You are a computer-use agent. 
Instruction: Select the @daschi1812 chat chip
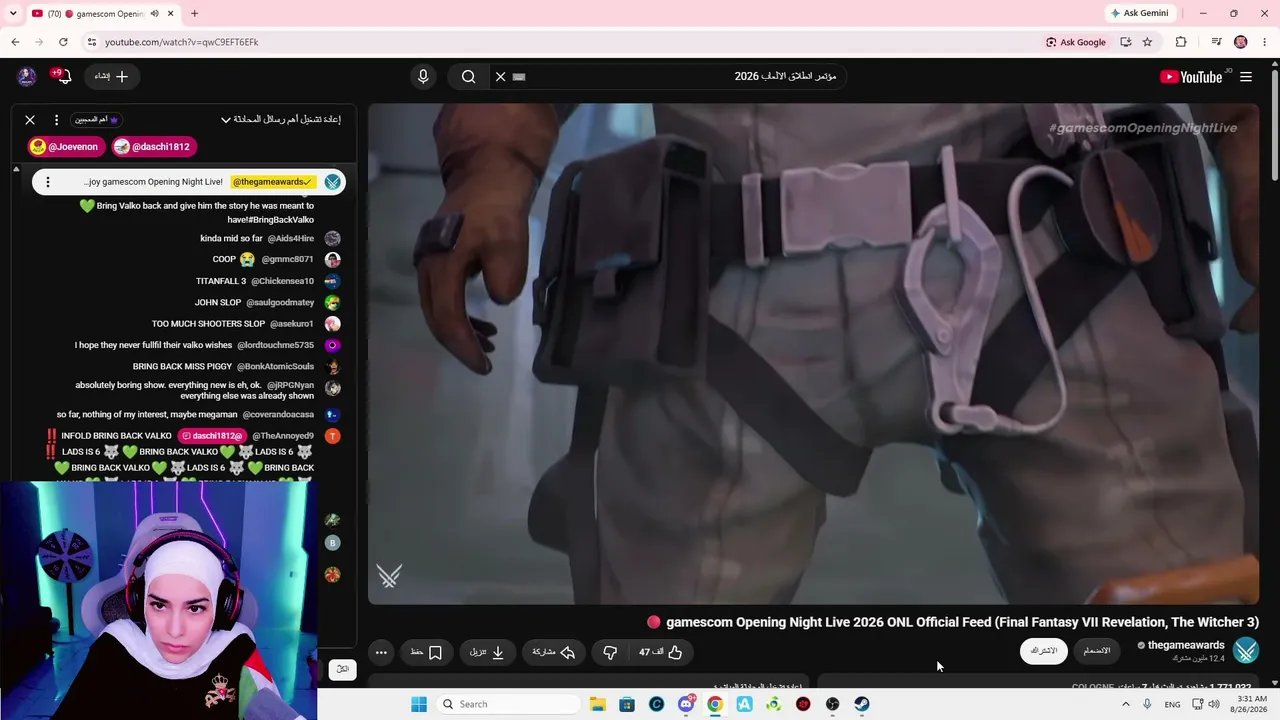pyautogui.click(x=154, y=147)
